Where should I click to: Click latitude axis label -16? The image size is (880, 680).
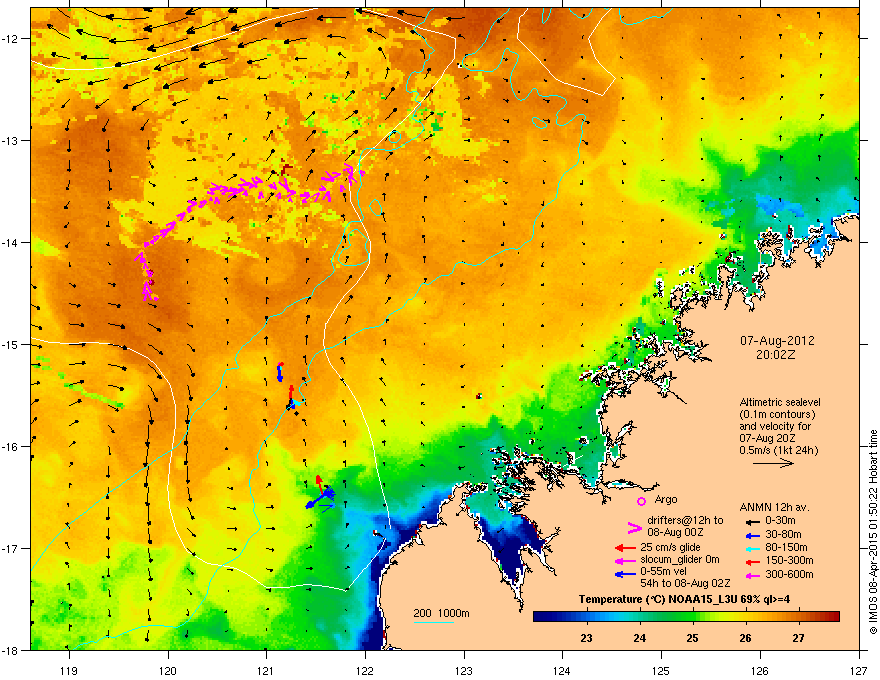tap(10, 446)
